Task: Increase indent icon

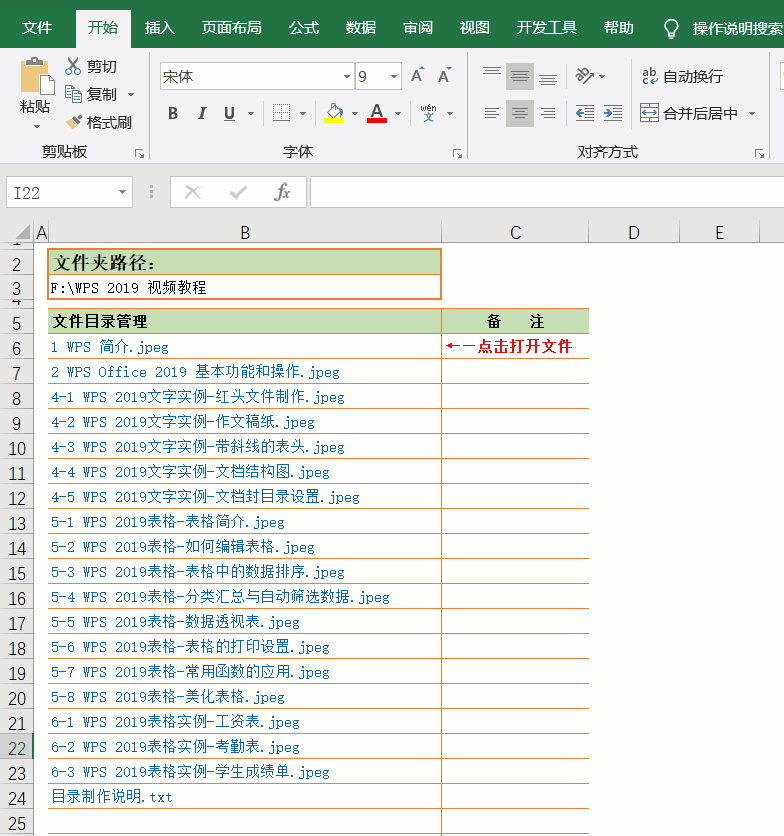Action: tap(613, 113)
